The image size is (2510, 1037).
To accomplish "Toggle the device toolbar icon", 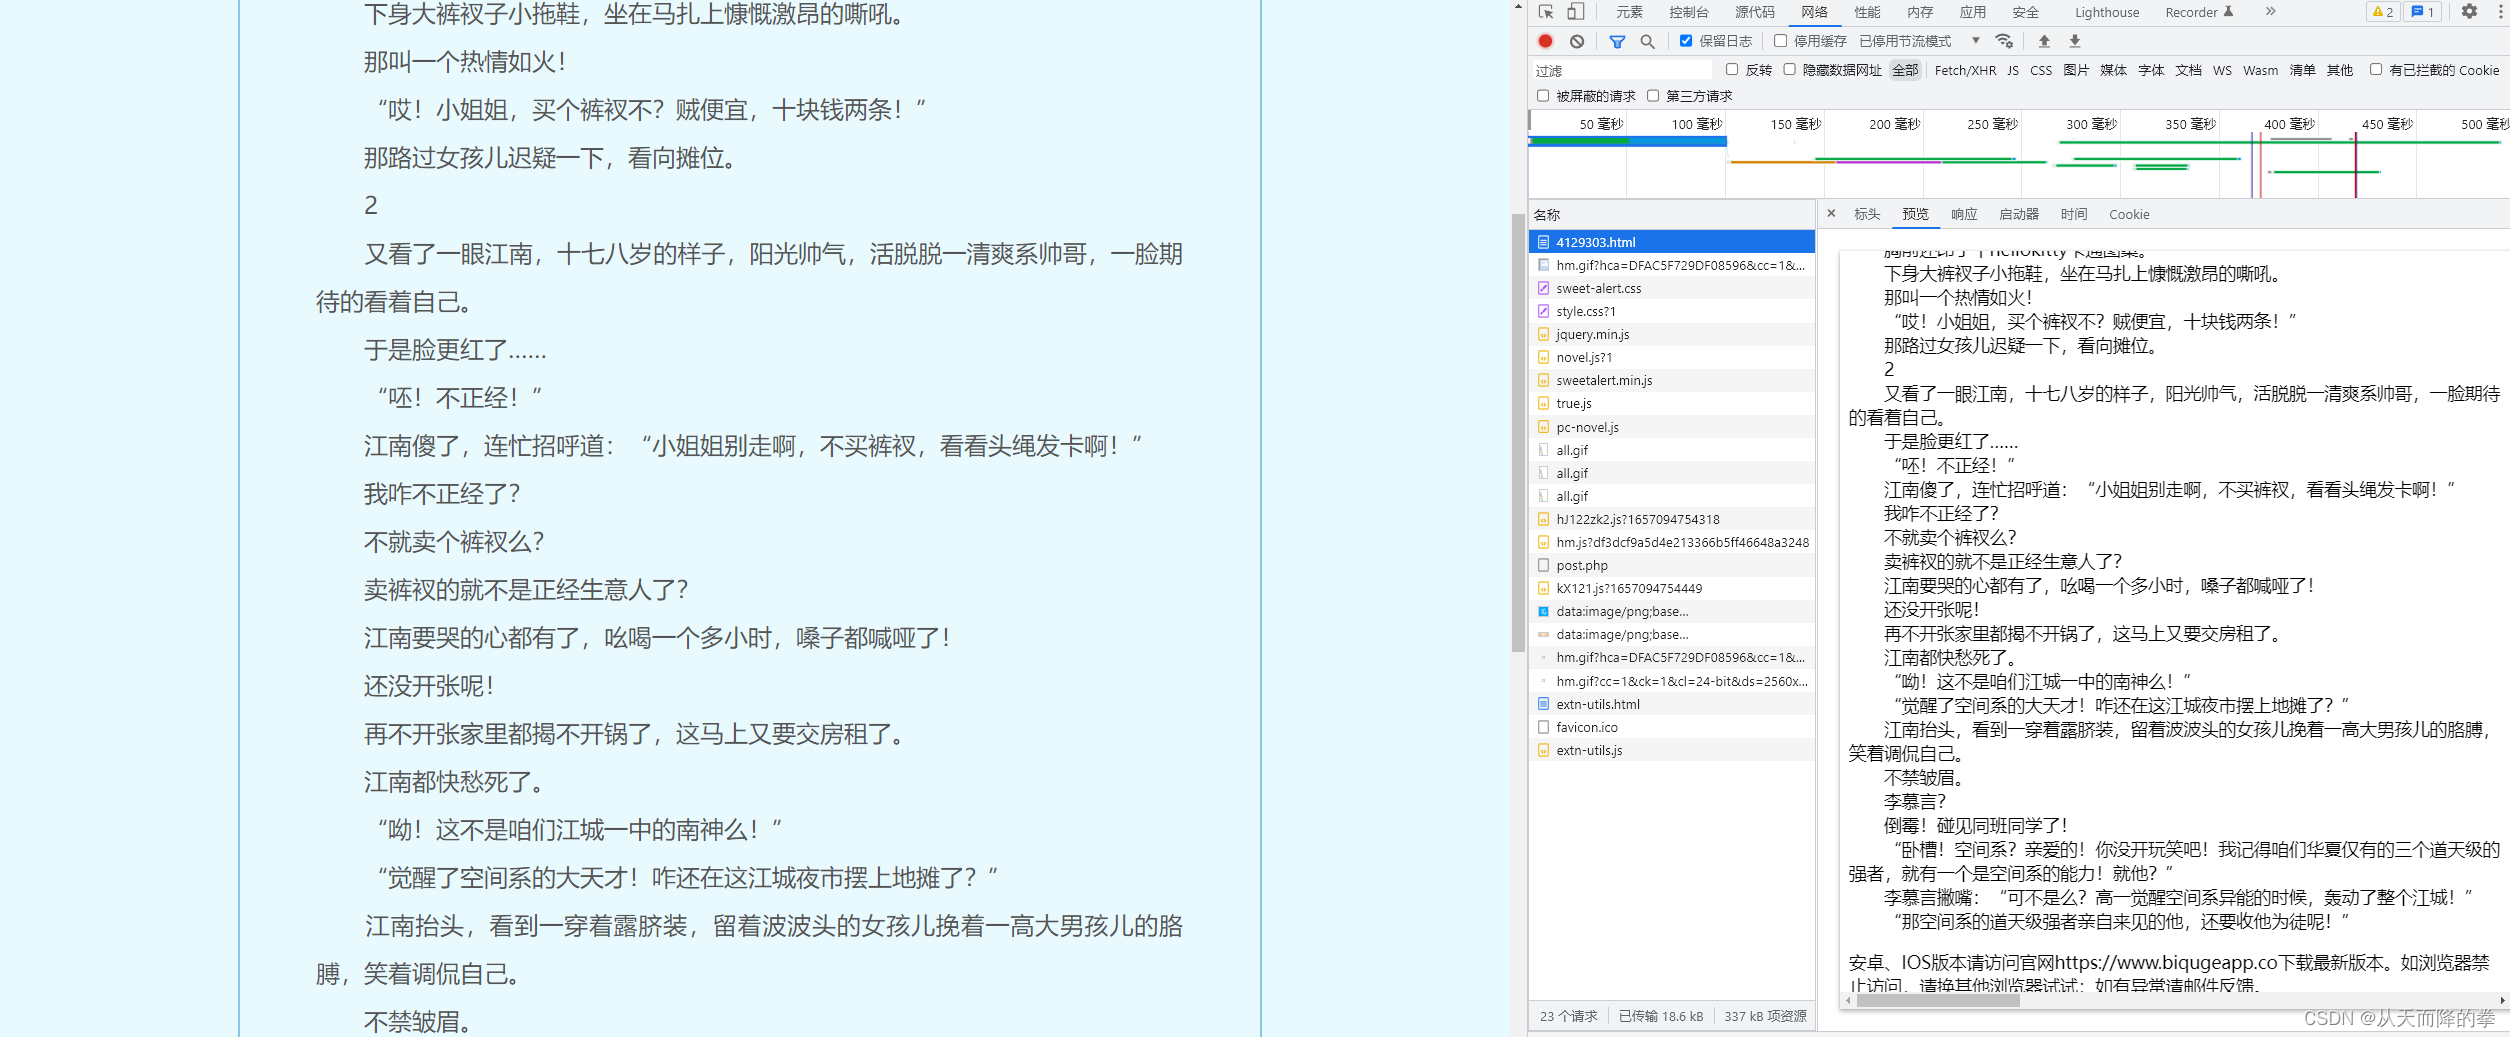I will click(1575, 12).
